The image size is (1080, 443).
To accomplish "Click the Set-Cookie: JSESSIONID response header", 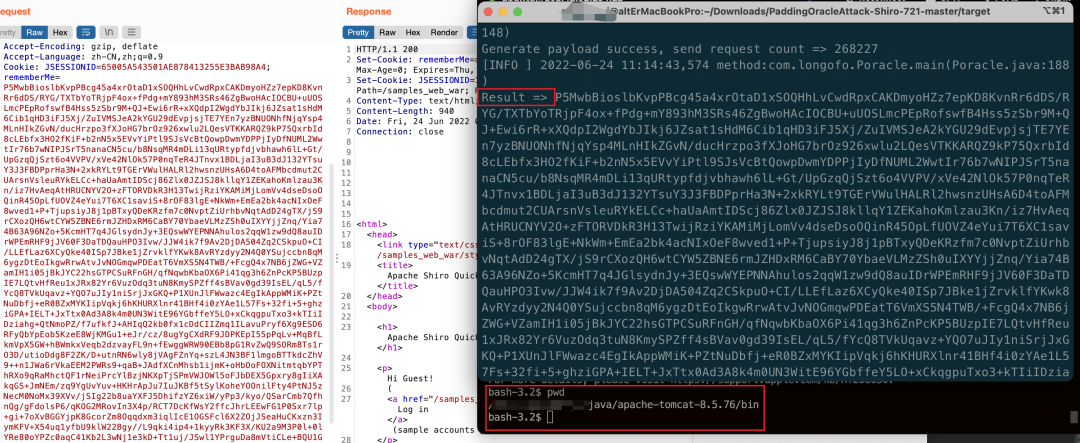I will click(416, 81).
